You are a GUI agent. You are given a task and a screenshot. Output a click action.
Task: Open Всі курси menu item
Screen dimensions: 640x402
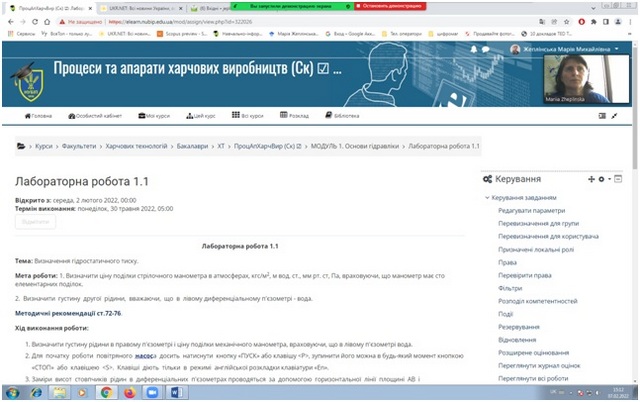coord(248,115)
